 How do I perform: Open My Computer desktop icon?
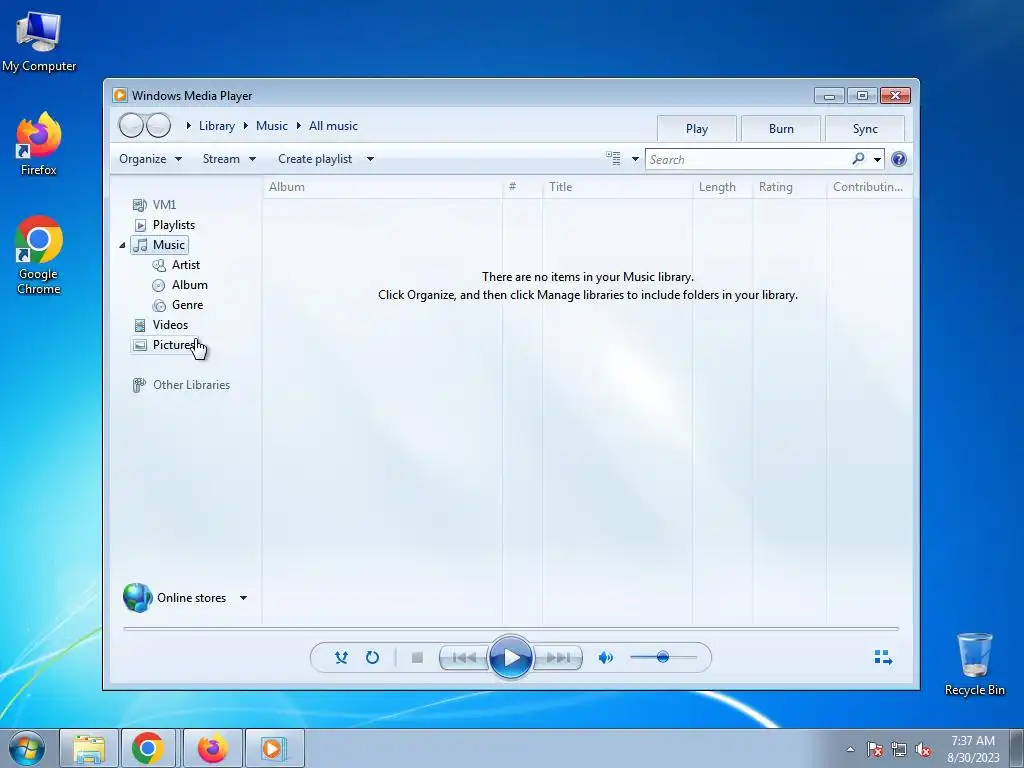pos(39,42)
